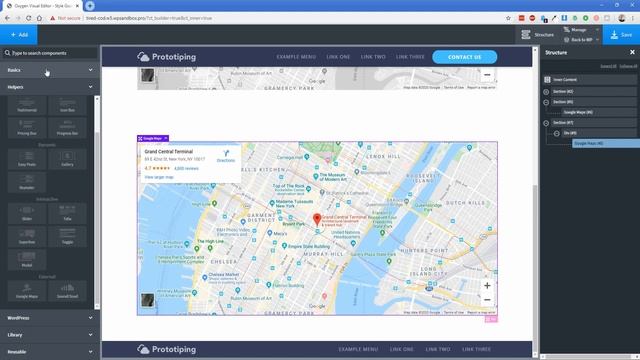Add the Superbox component
The width and height of the screenshot is (640, 360).
(x=27, y=237)
